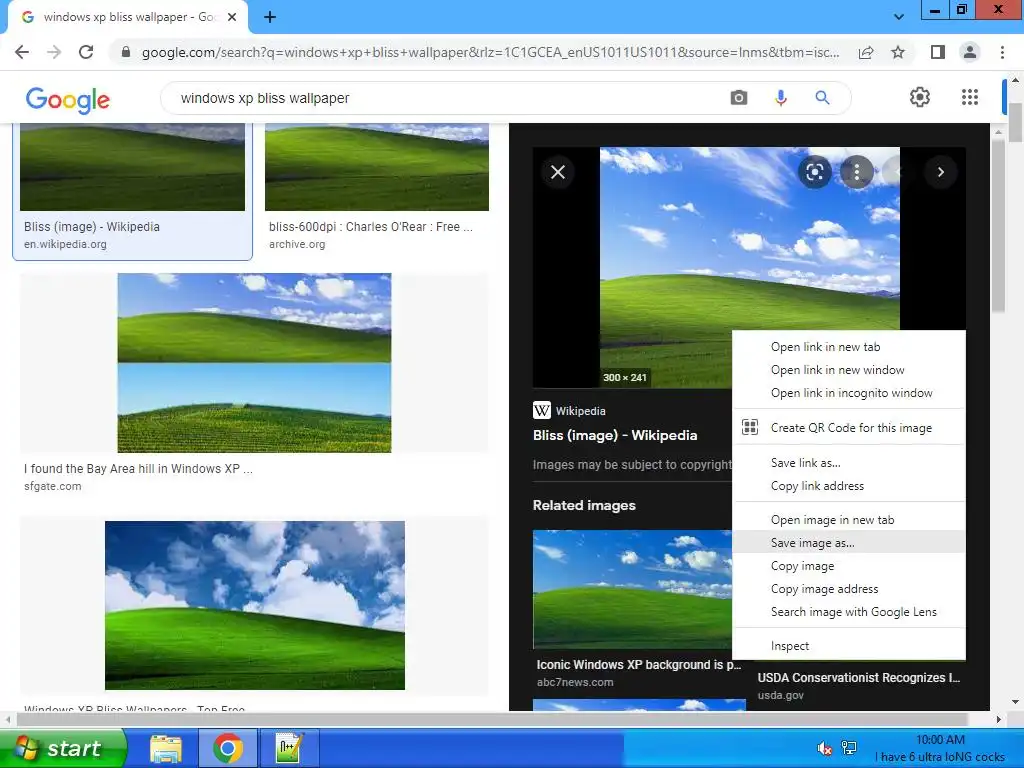The width and height of the screenshot is (1024, 768).
Task: Choose Save image as...
Action: click(848, 543)
